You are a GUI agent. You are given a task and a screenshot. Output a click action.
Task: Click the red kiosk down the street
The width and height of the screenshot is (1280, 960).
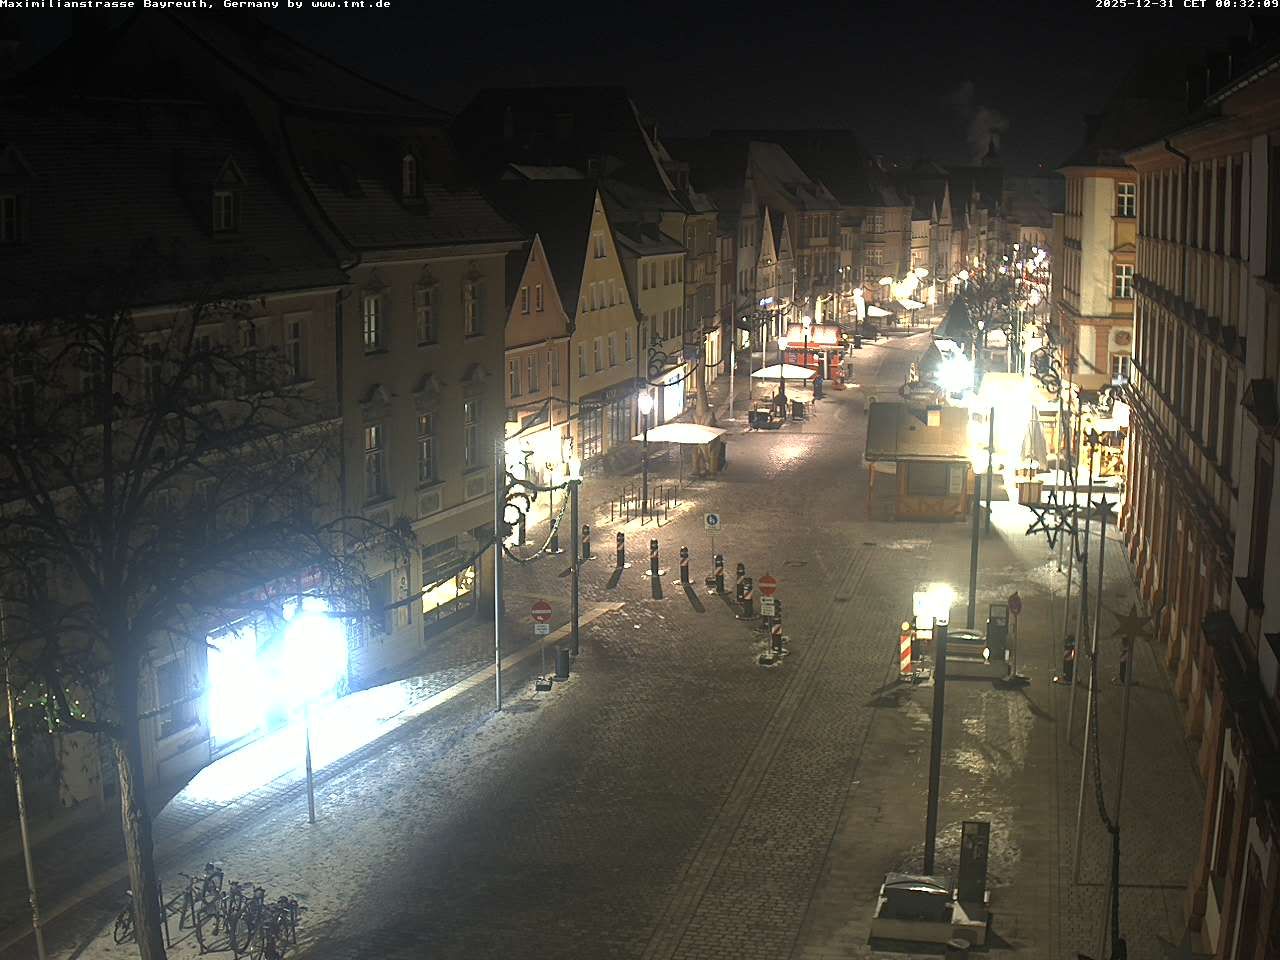point(812,345)
